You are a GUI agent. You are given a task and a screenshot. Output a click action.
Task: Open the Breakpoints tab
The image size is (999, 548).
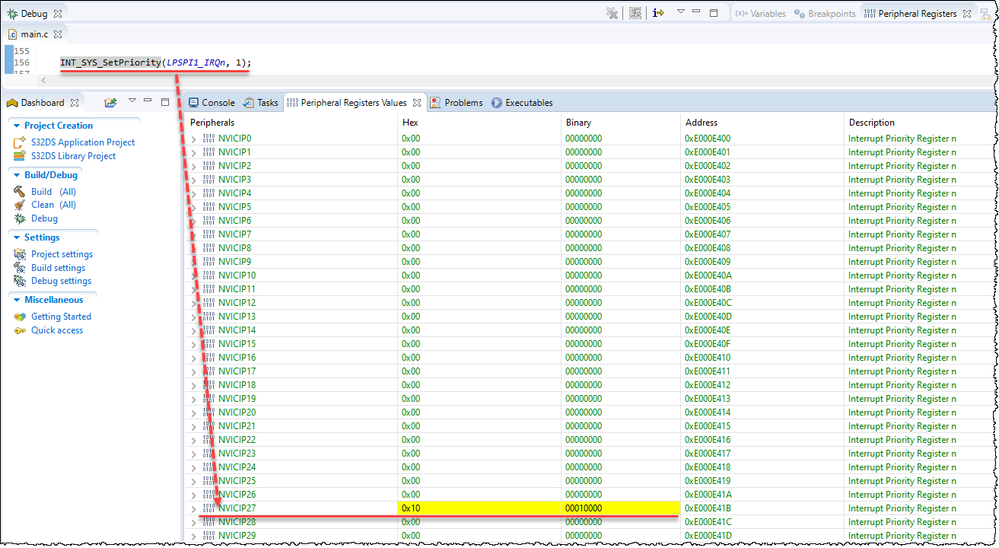824,13
